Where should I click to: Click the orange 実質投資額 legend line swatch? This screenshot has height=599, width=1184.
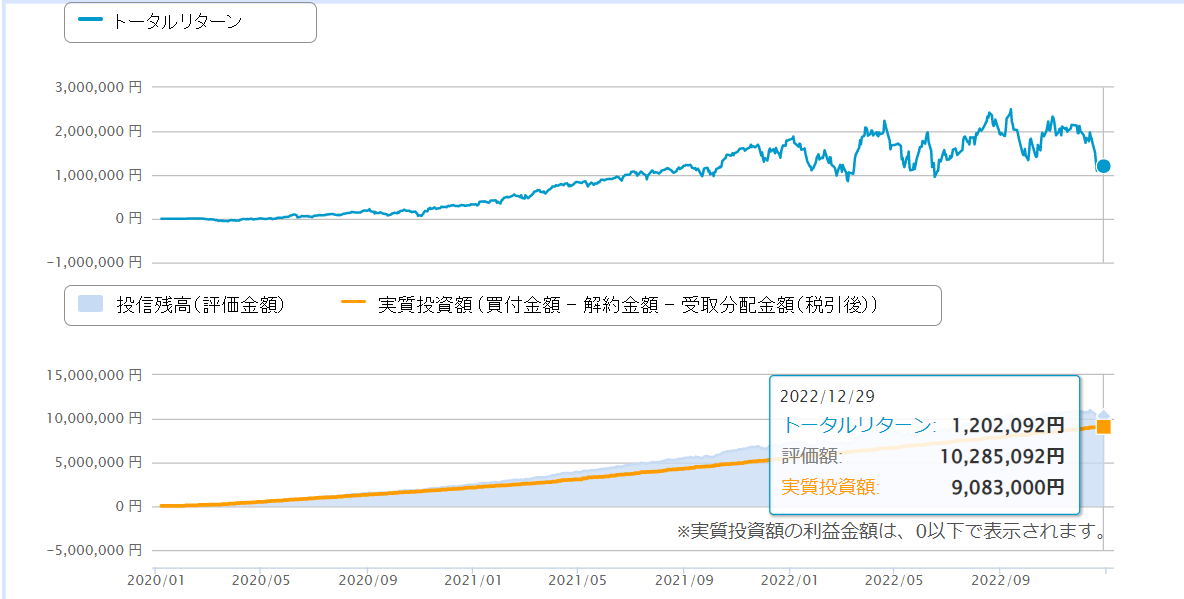(354, 303)
